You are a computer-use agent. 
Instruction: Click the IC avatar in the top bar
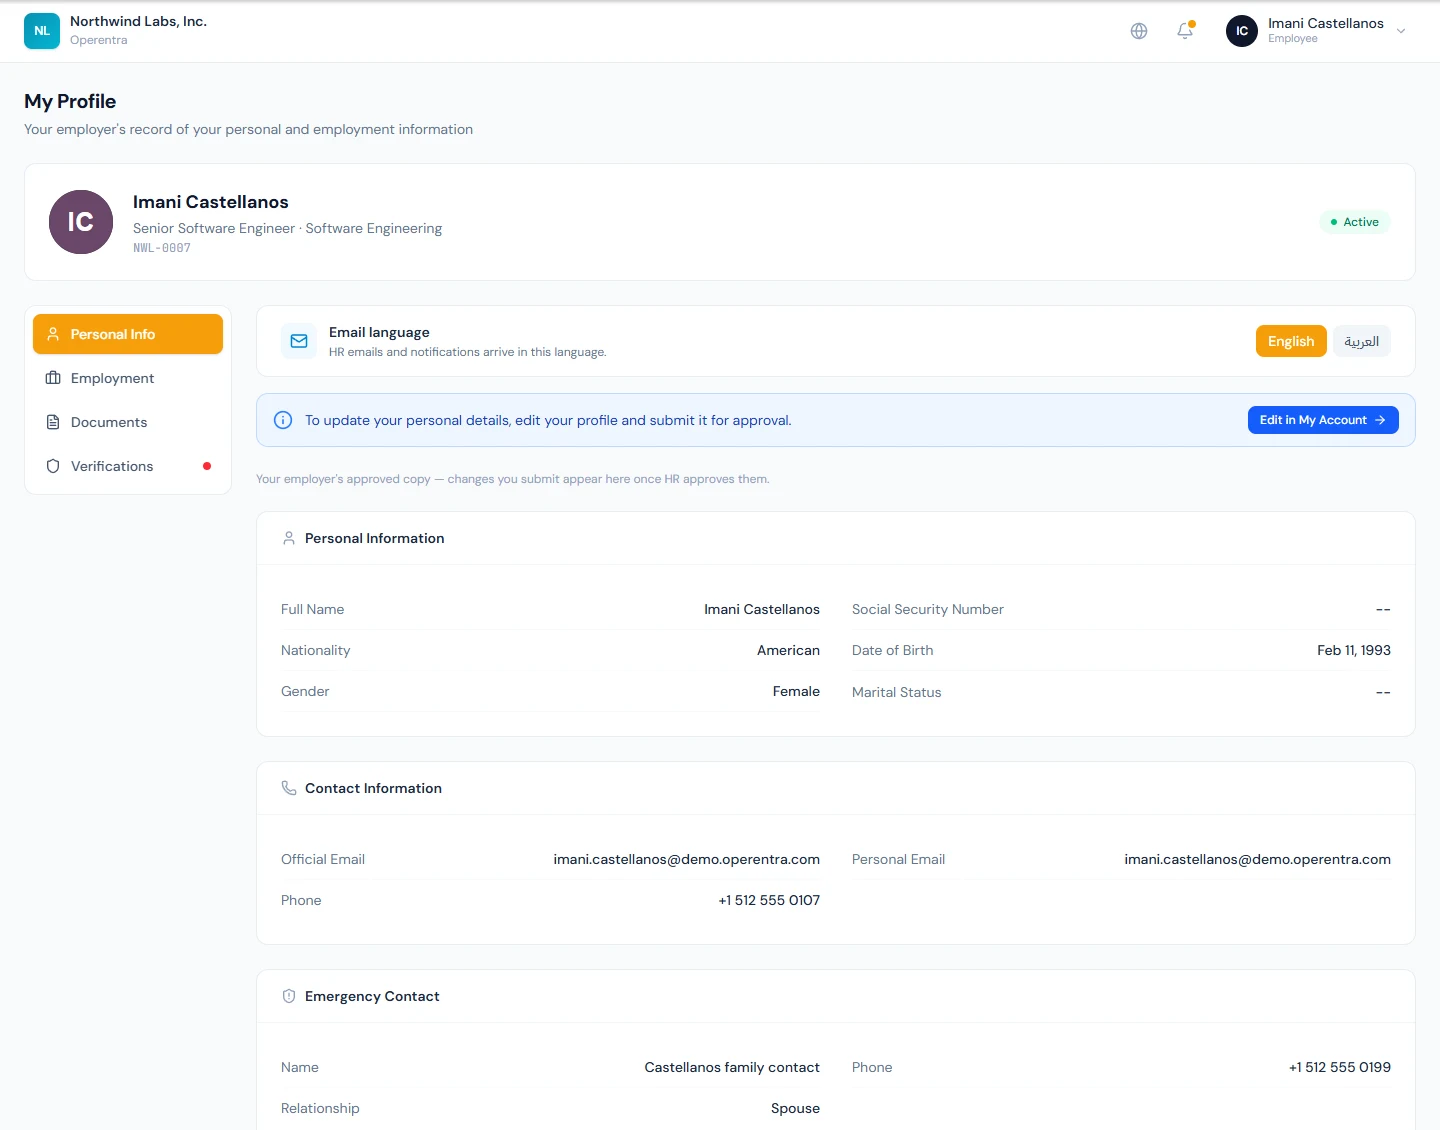1242,31
